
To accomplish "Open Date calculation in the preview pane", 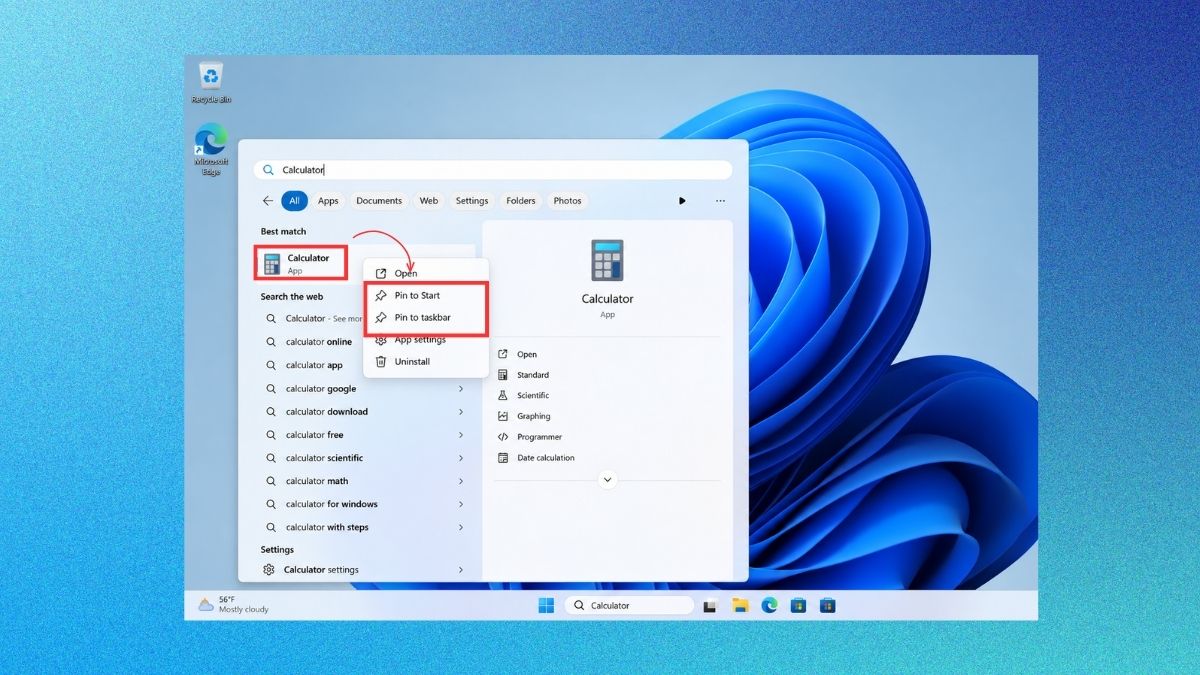I will (546, 458).
